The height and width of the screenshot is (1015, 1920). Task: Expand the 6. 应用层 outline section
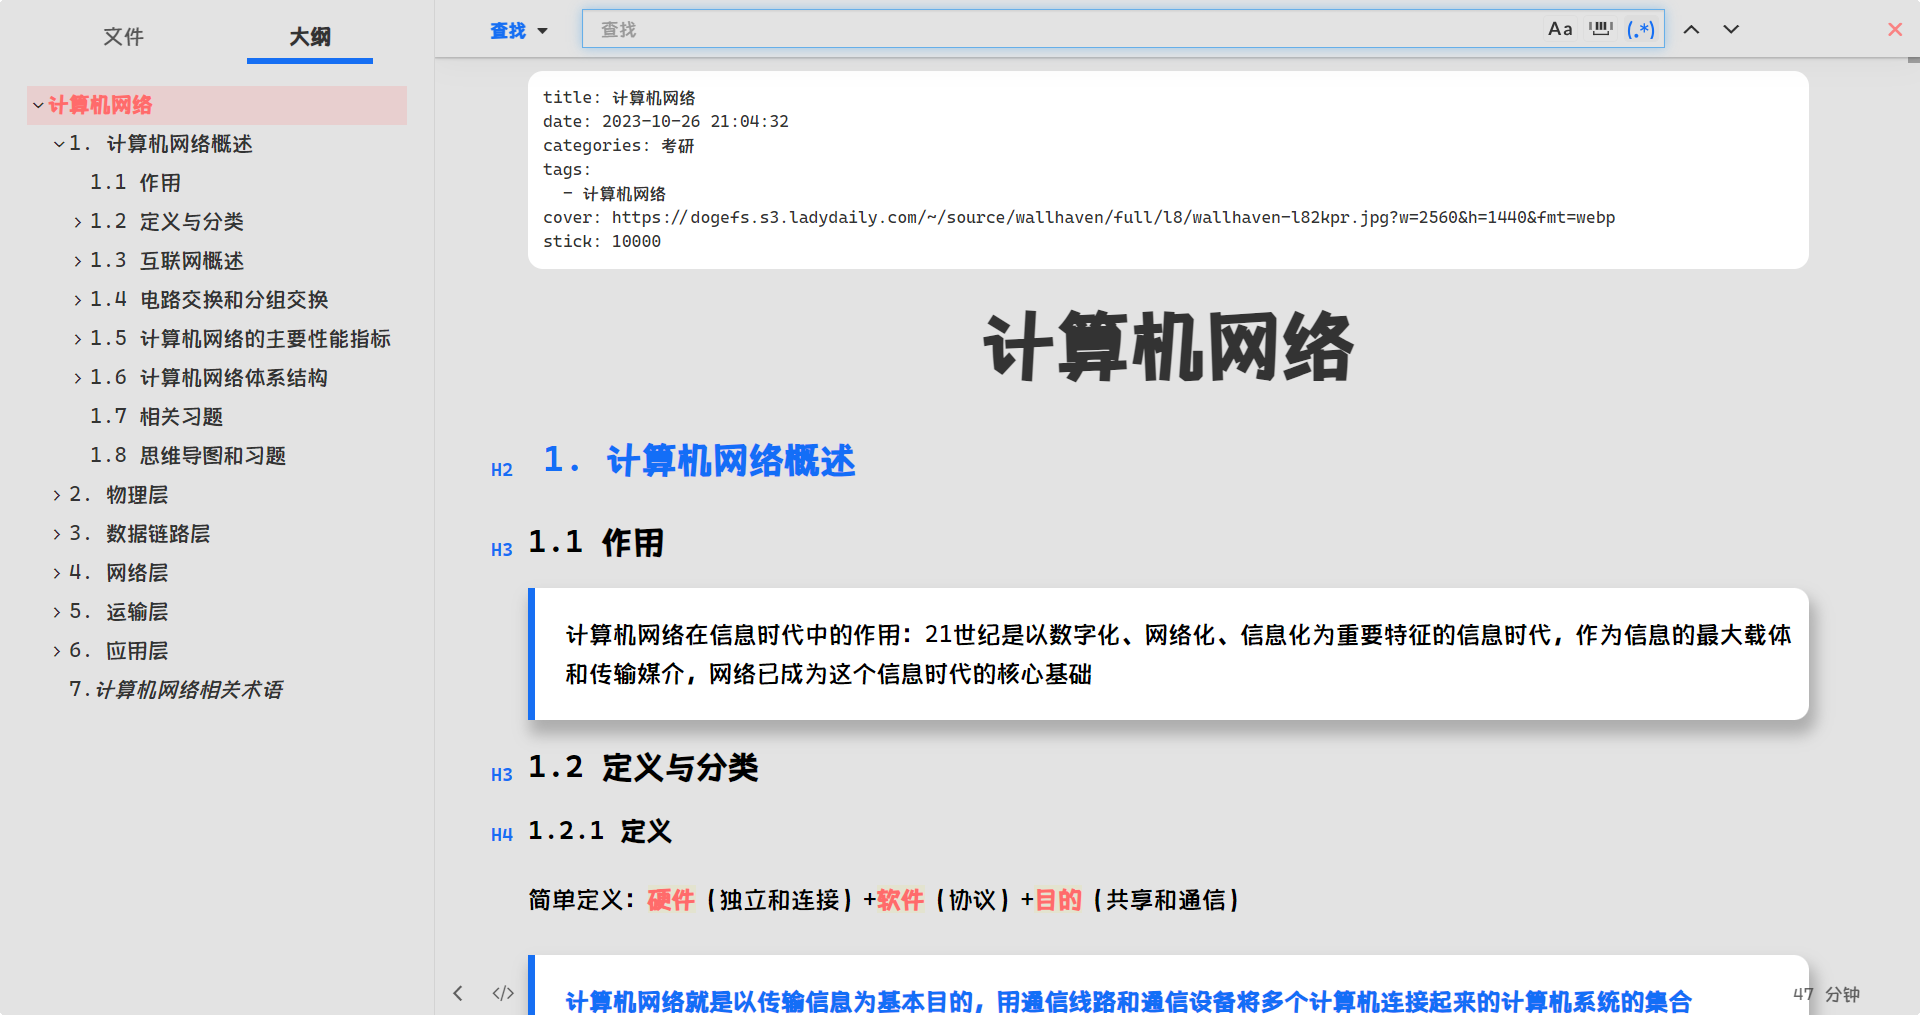(x=57, y=651)
